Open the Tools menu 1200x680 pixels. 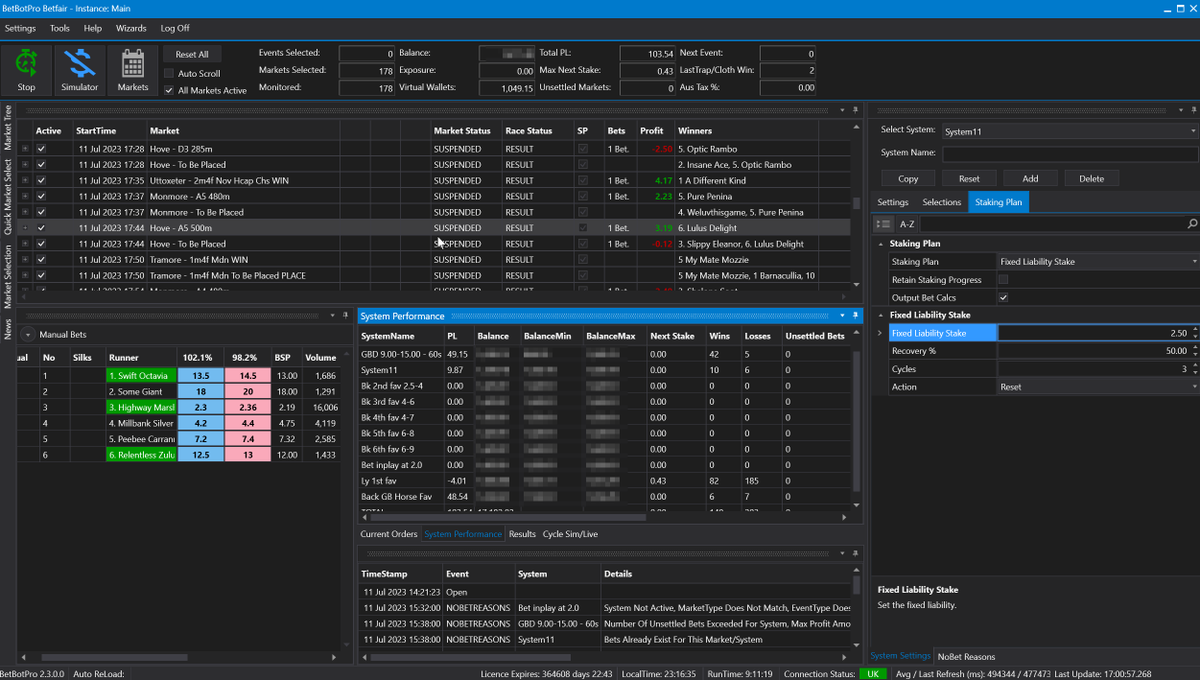pos(60,28)
